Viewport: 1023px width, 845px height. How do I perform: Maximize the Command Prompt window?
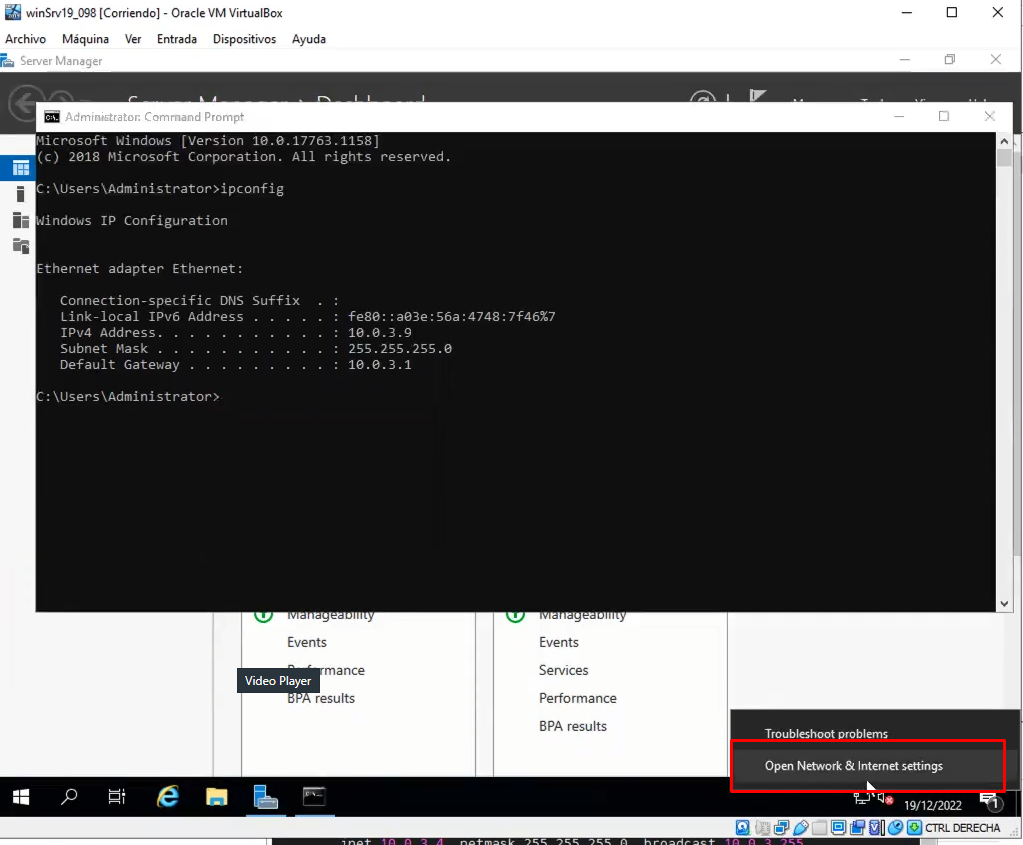pos(943,116)
